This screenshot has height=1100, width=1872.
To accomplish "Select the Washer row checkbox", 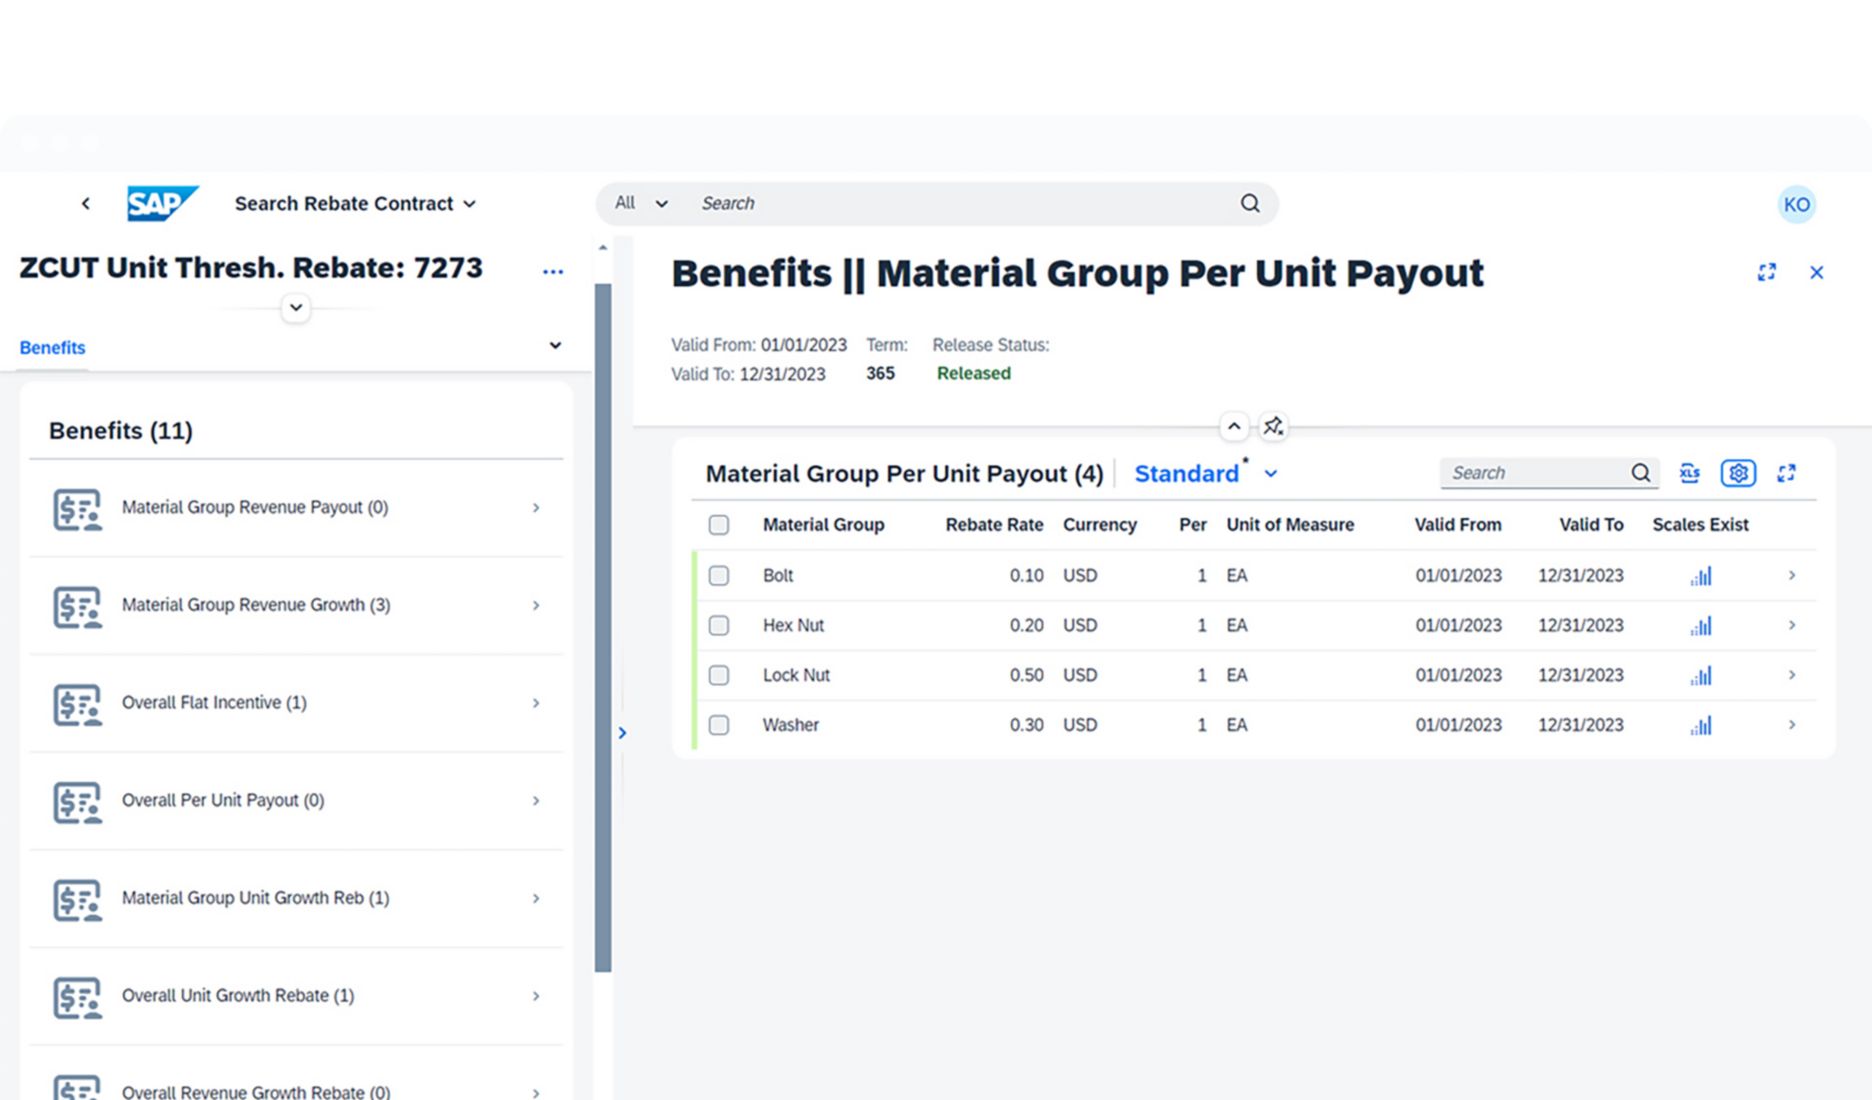I will point(719,725).
